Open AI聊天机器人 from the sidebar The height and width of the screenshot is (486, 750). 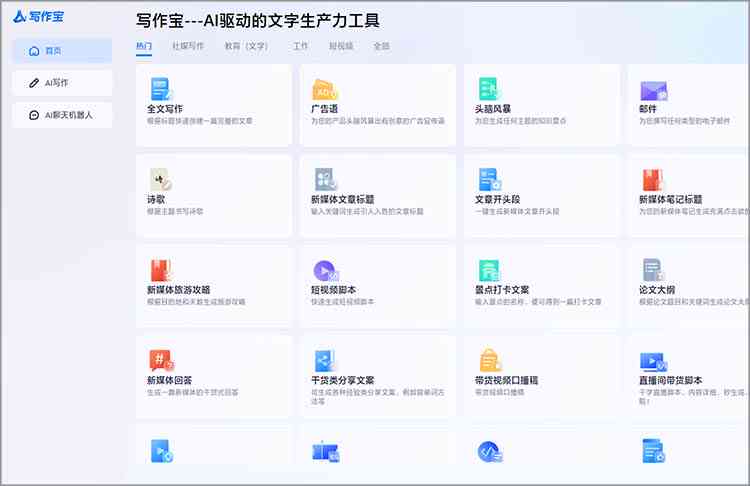point(62,115)
